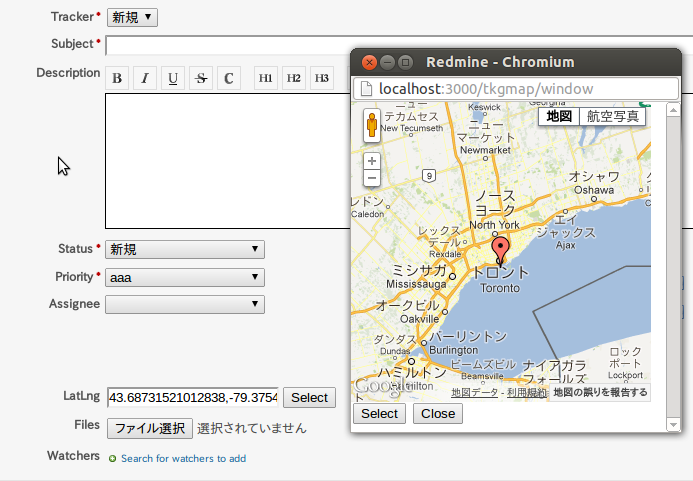Viewport: 693px width, 481px height.
Task: Insert inline code with C button
Action: click(x=229, y=78)
